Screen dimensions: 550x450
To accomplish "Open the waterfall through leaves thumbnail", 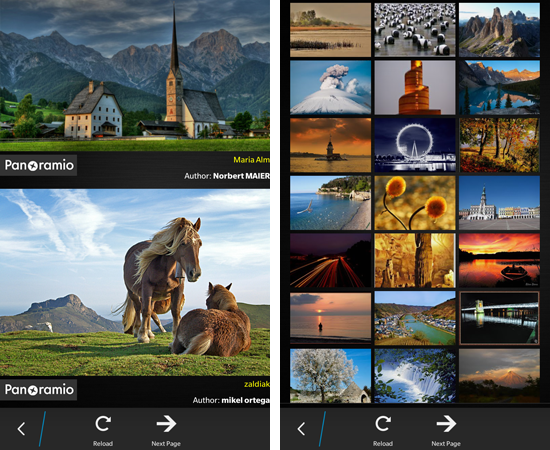I will [x=415, y=376].
